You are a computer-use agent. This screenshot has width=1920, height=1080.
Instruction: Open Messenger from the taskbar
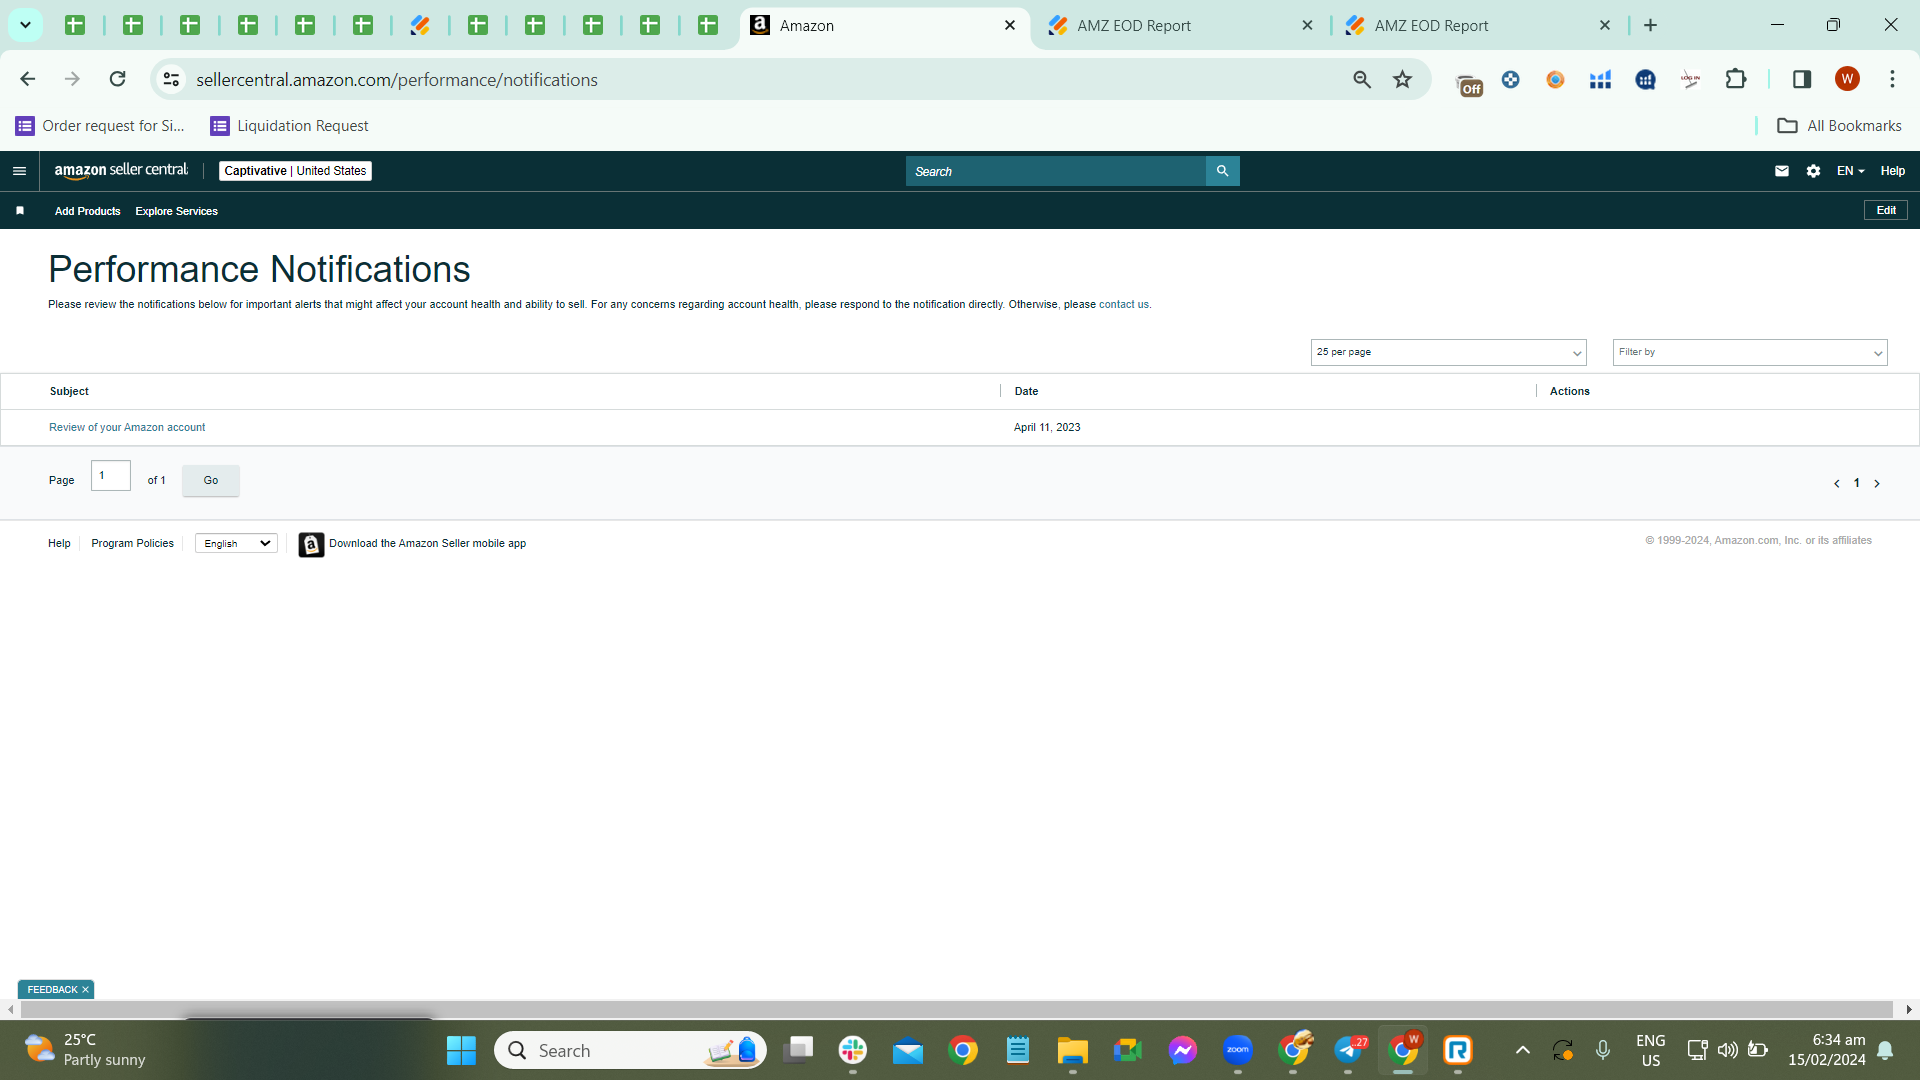point(1183,1050)
